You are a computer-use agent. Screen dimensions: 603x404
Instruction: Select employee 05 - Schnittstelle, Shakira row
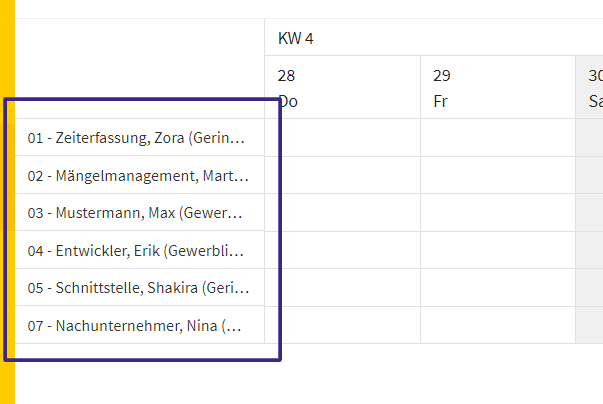(140, 288)
